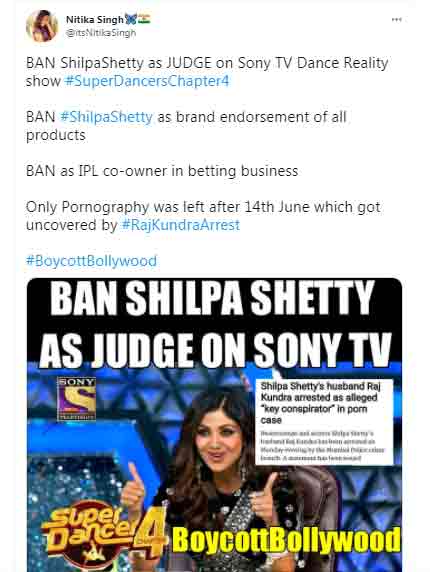This screenshot has width=430, height=572.
Task: Click the tweet text about IPL co-owner
Action: tap(162, 171)
